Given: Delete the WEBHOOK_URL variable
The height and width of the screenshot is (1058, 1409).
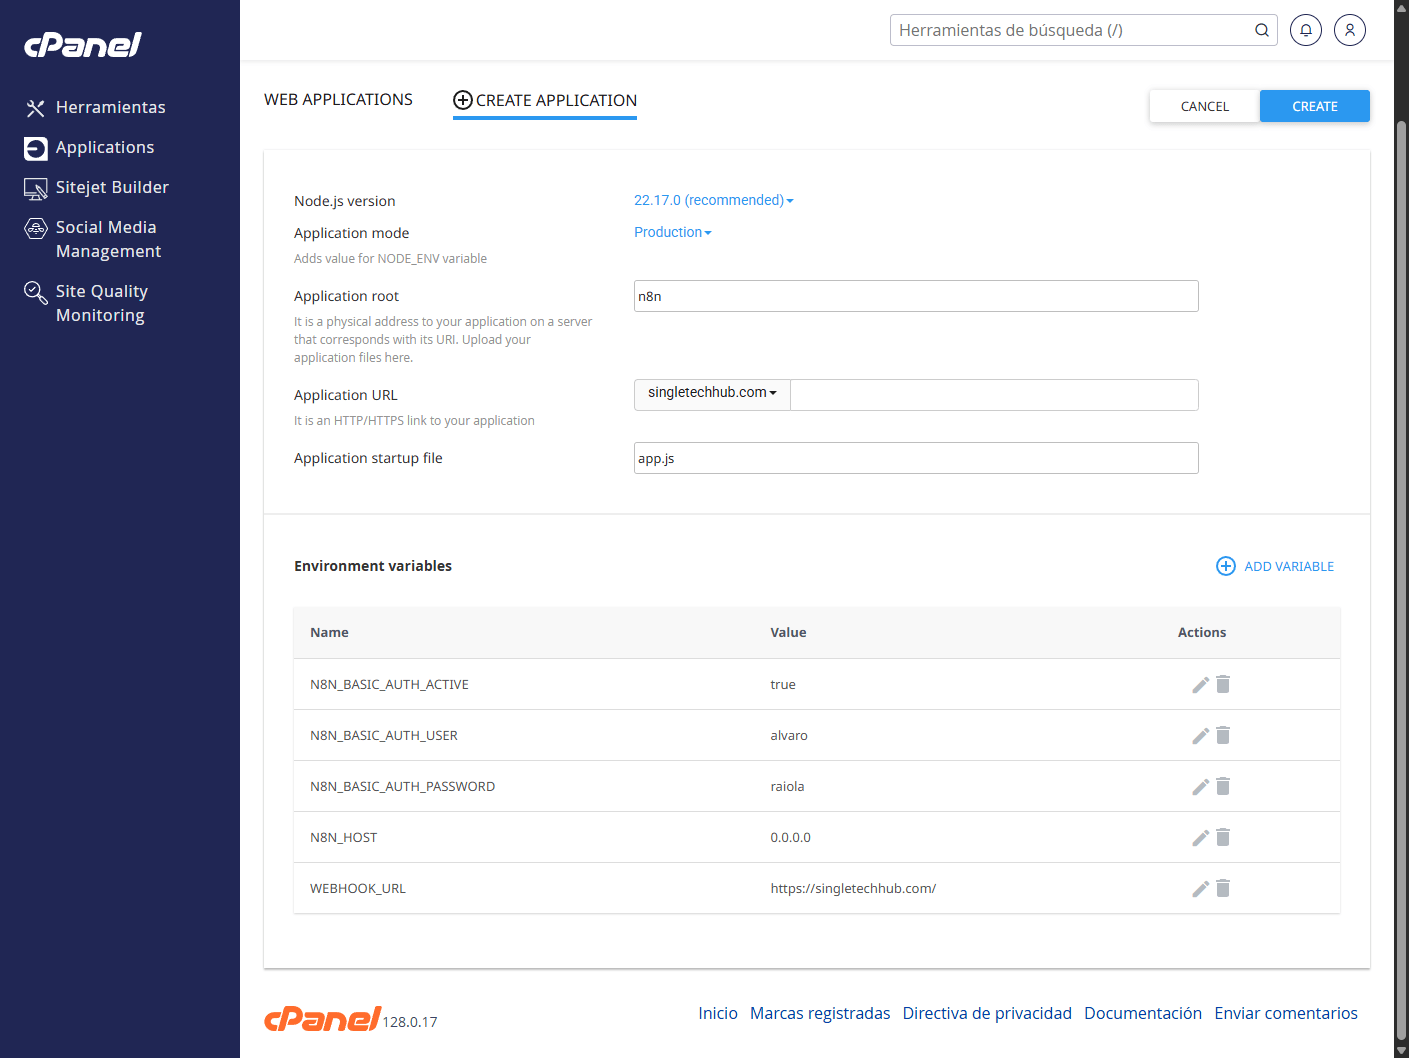Looking at the screenshot, I should point(1223,888).
